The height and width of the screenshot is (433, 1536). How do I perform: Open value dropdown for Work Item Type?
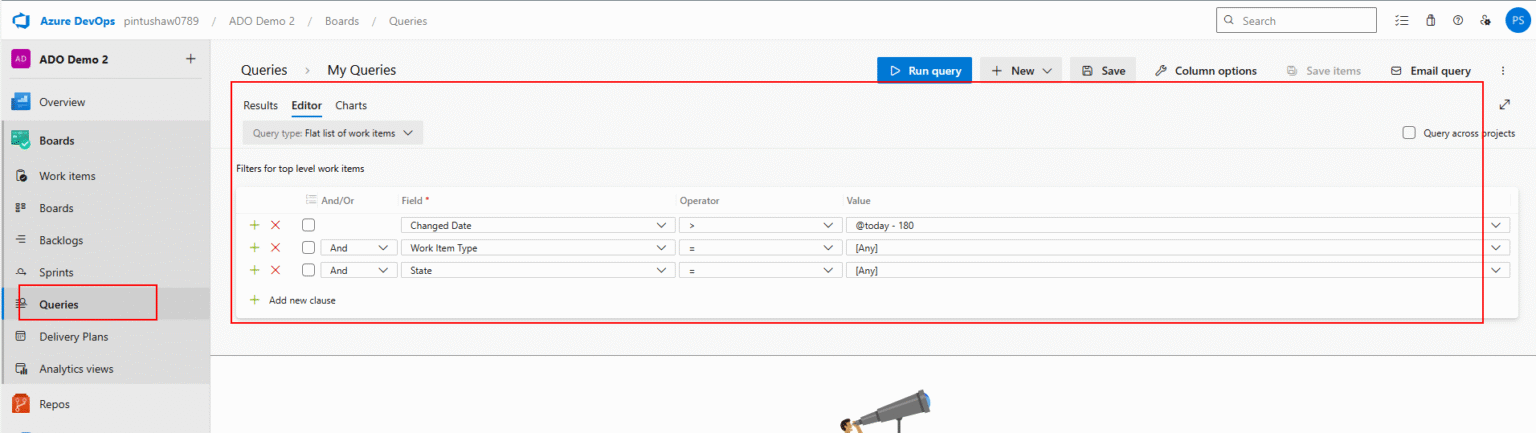[1178, 247]
